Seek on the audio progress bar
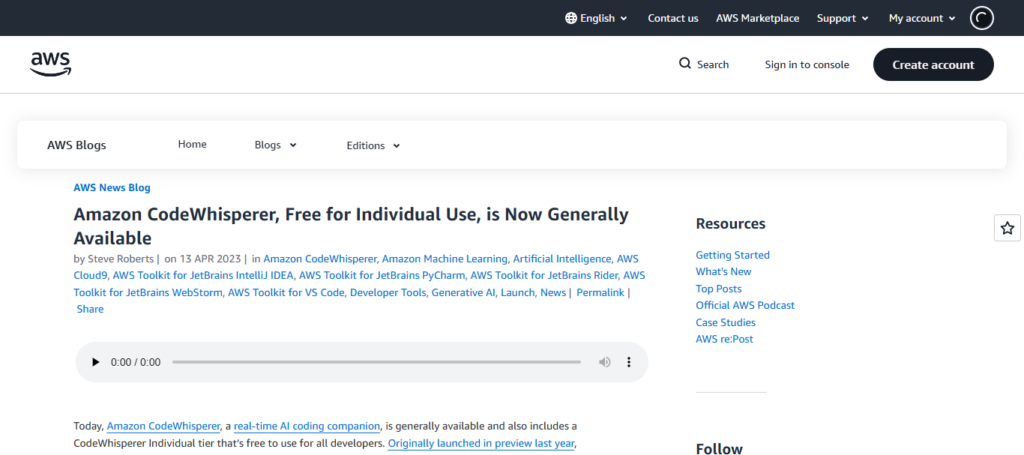Image resolution: width=1024 pixels, height=455 pixels. [x=376, y=362]
